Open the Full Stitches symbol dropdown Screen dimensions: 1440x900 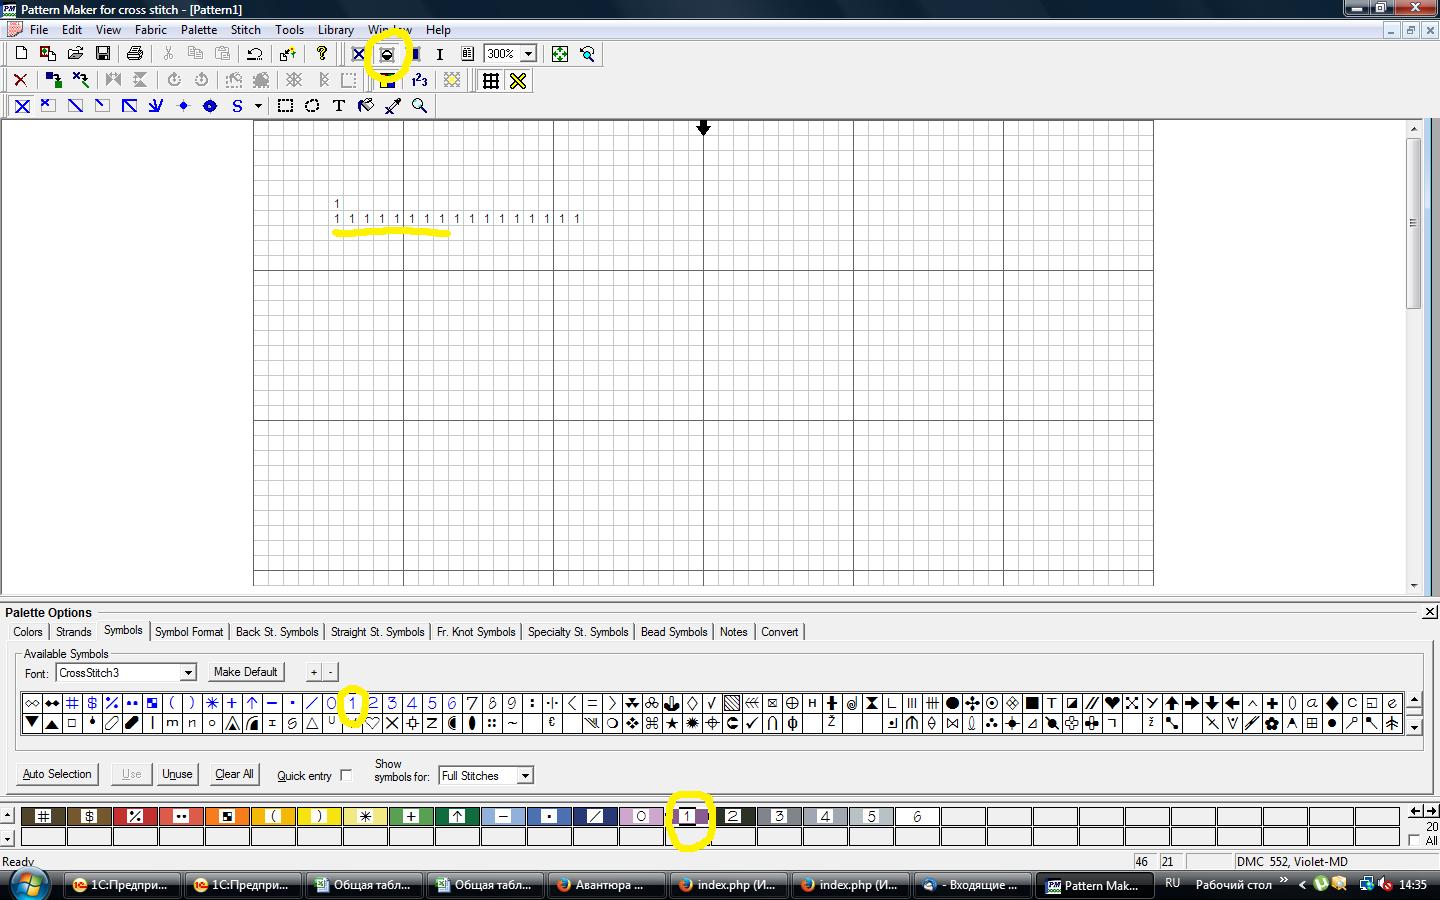point(525,776)
